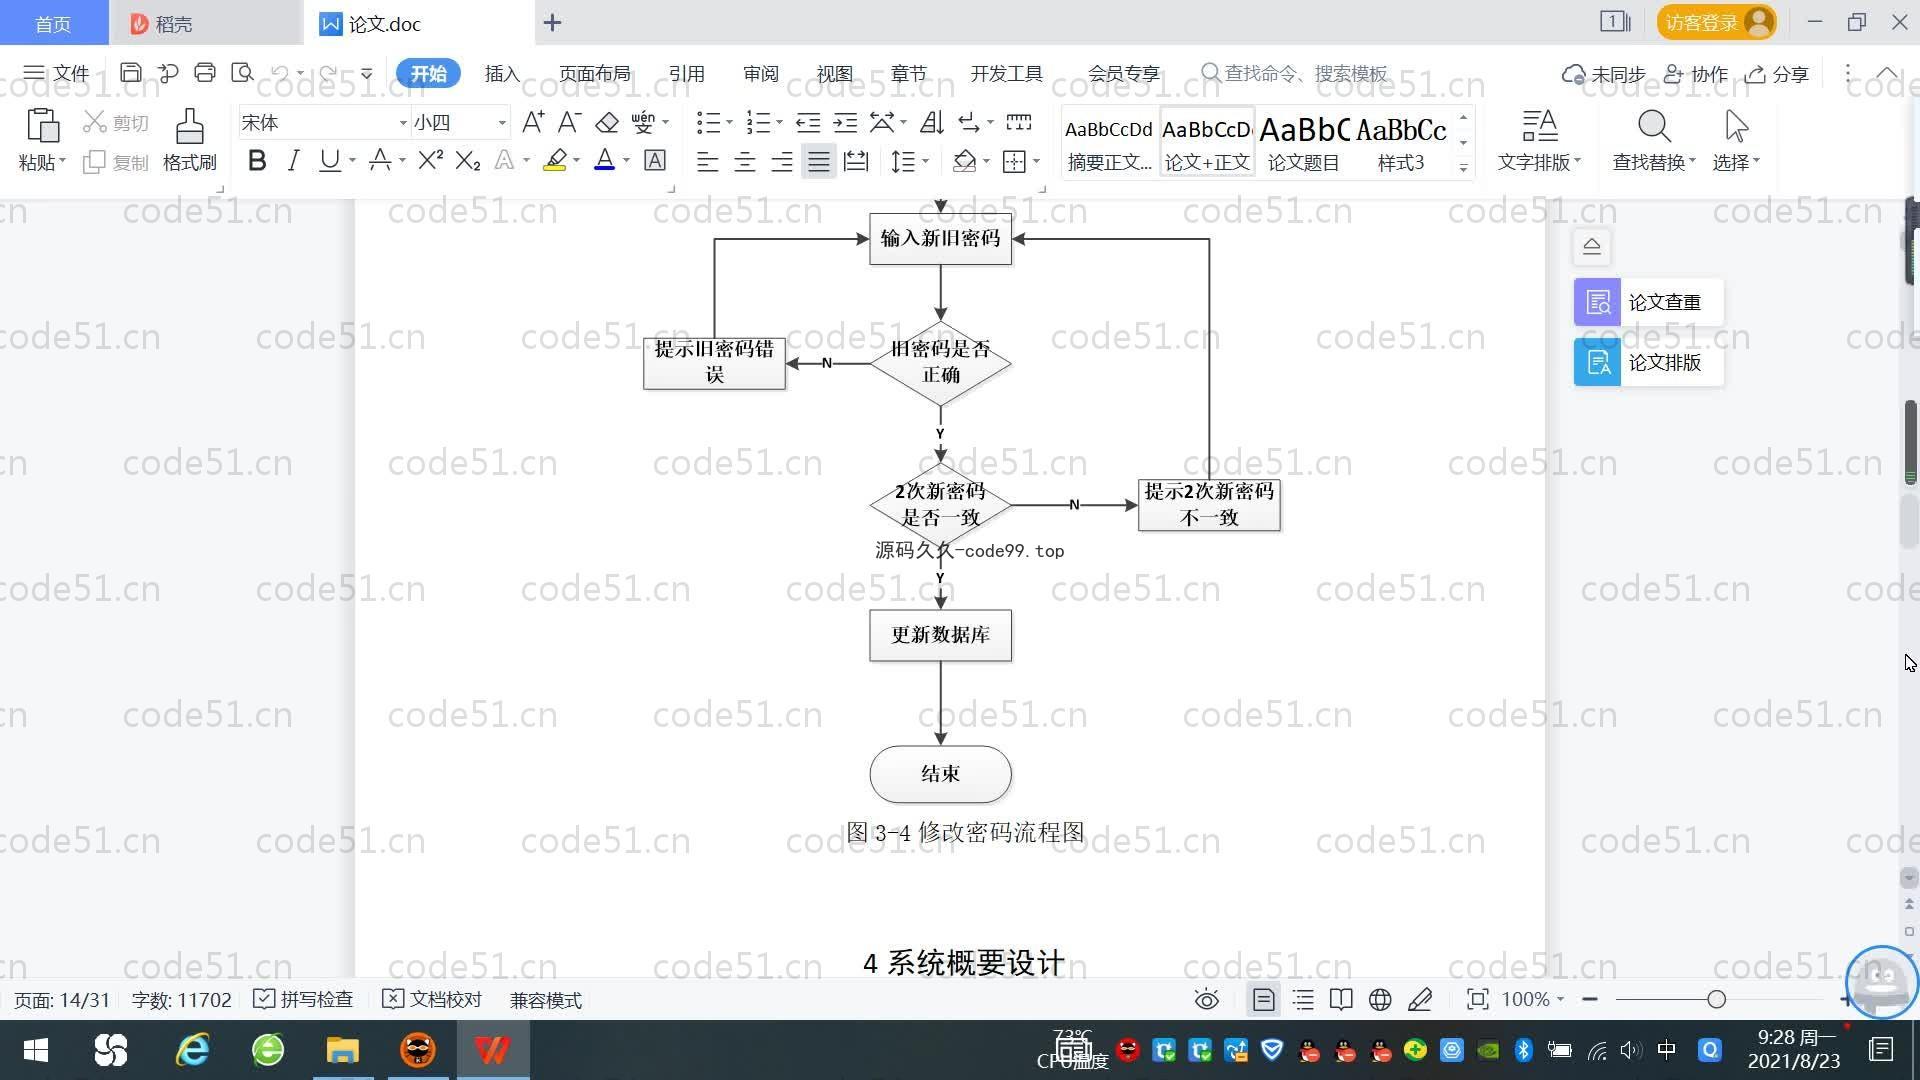The image size is (1920, 1080).
Task: Click the document proofreading (文档校对) button
Action: (432, 1000)
